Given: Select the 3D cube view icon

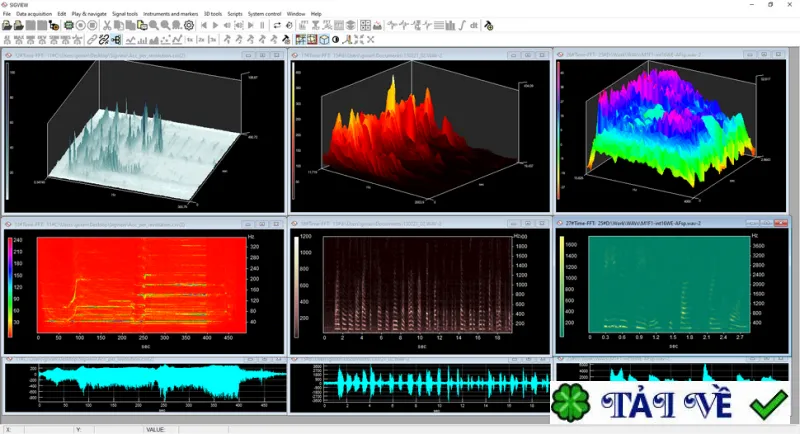Looking at the screenshot, I should coord(324,39).
